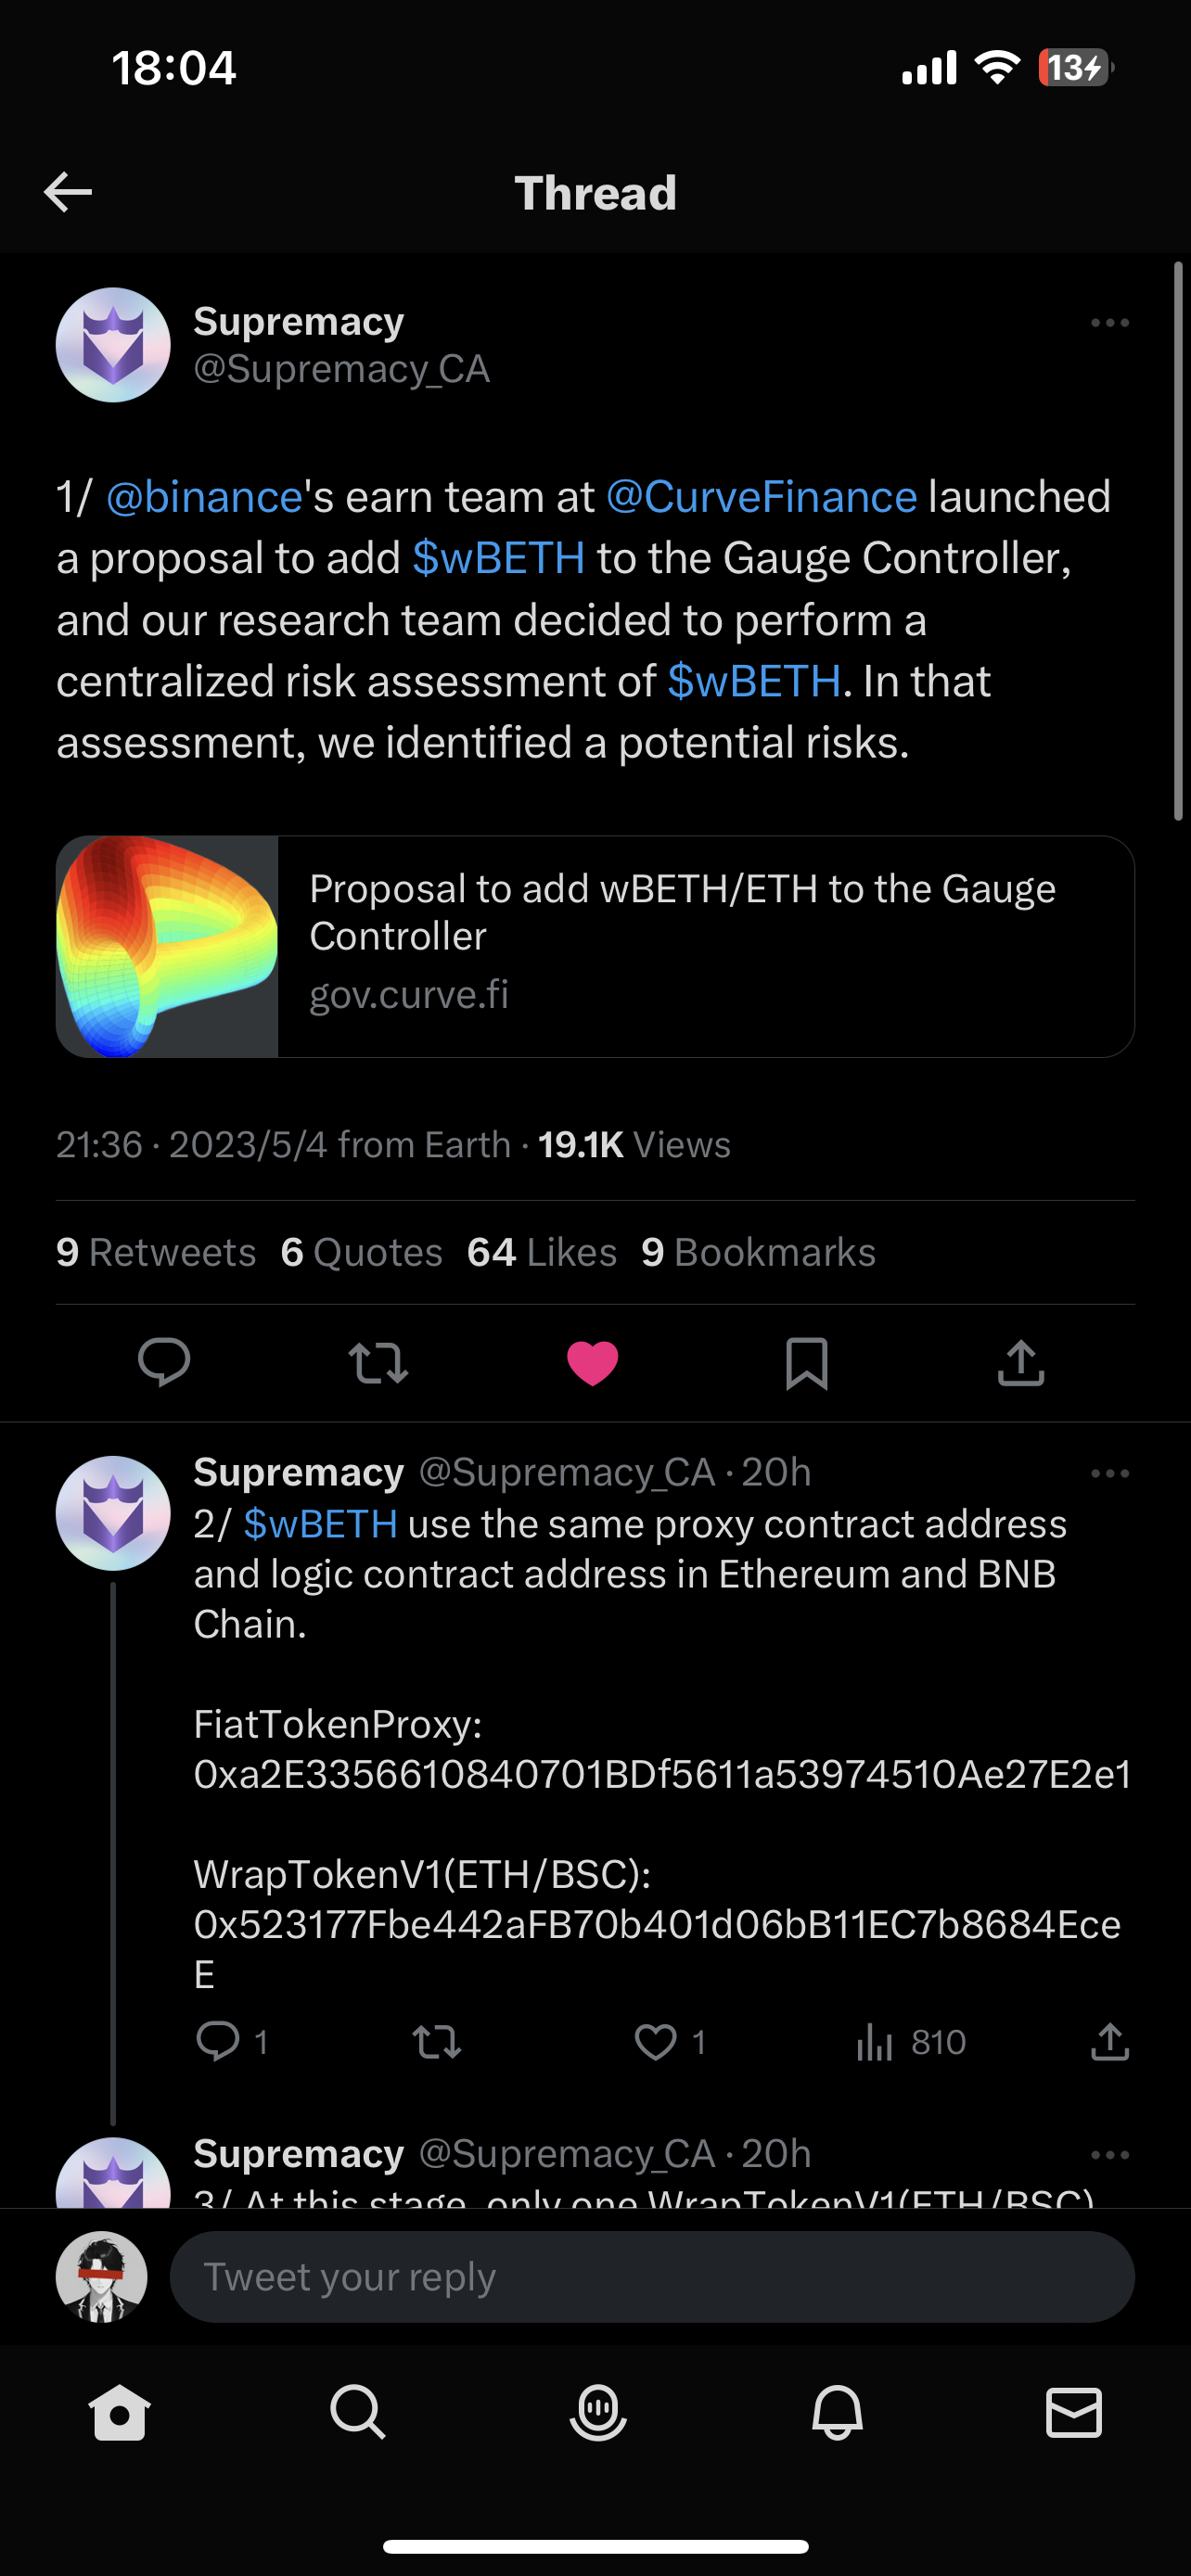
Task: Open the @binance mention link
Action: (x=204, y=497)
